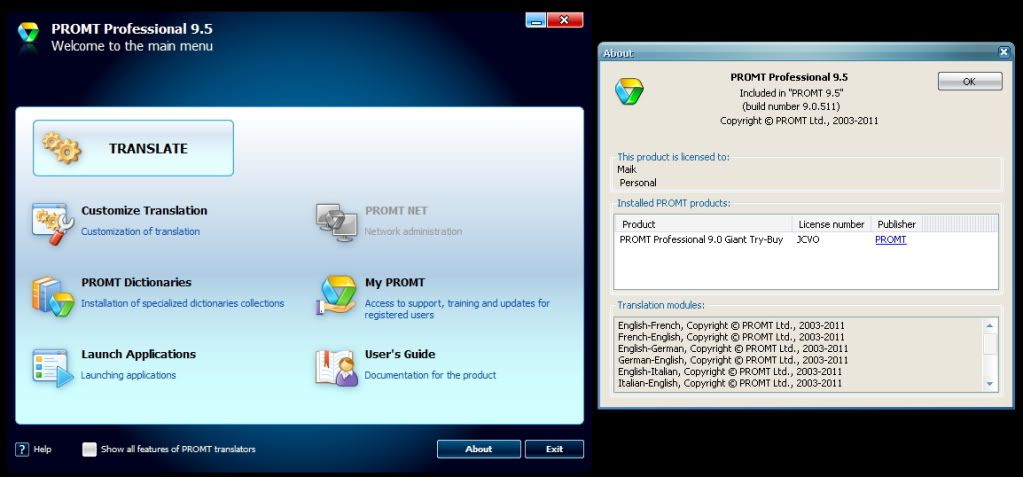Viewport: 1023px width, 477px height.
Task: Click license number JCVO cell
Action: (x=808, y=239)
